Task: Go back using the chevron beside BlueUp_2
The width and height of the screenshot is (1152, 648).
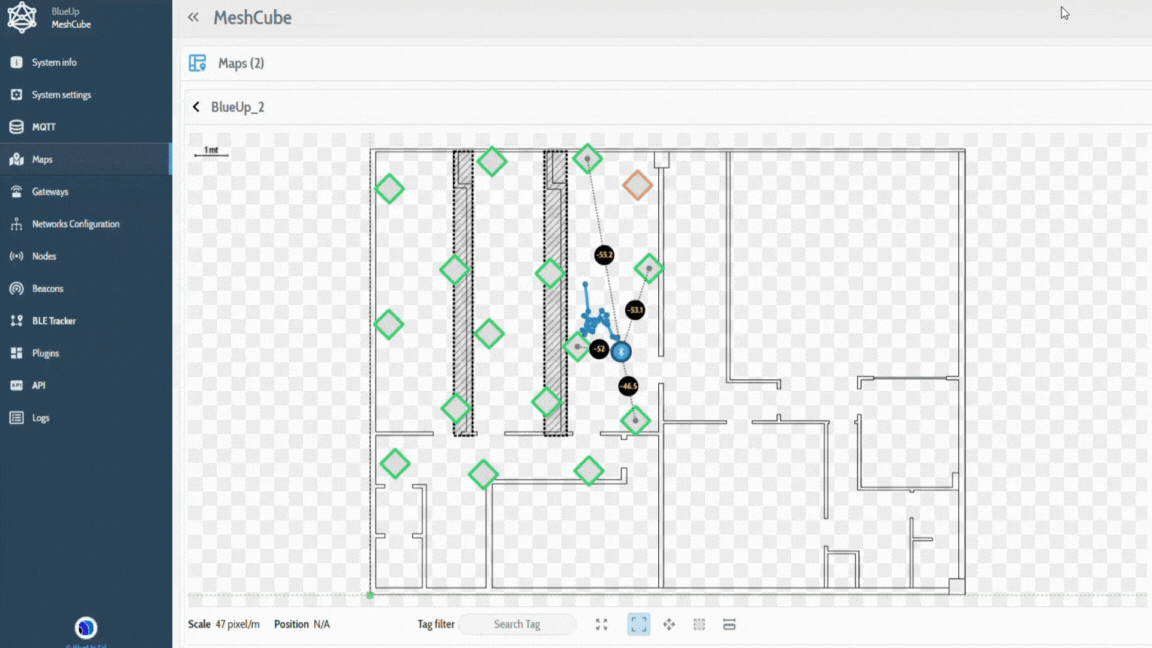Action: click(x=196, y=107)
